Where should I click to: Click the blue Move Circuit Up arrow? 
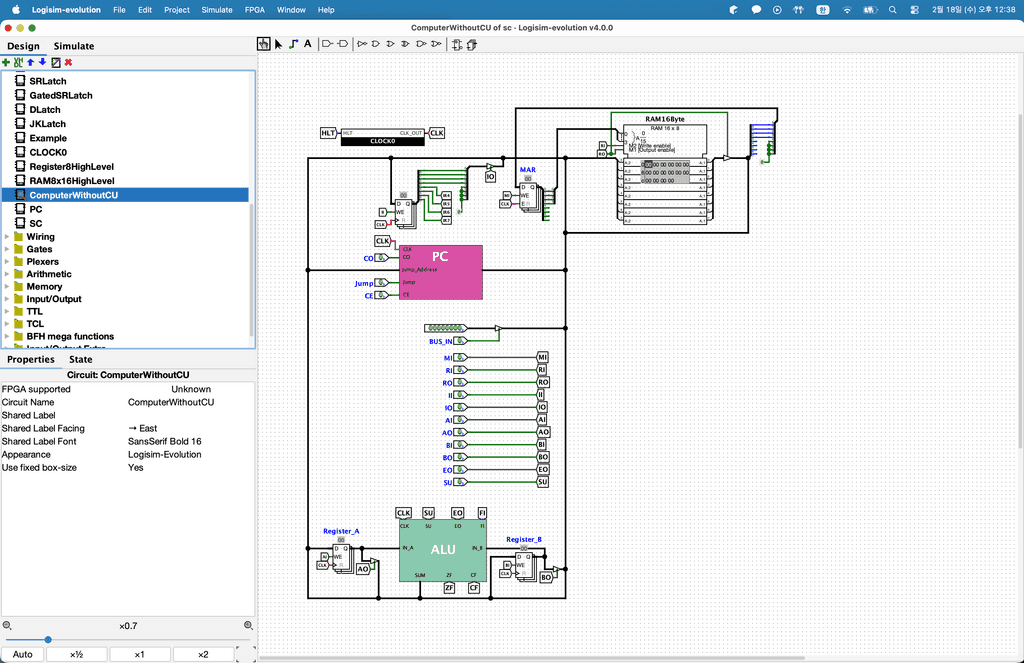click(x=30, y=62)
